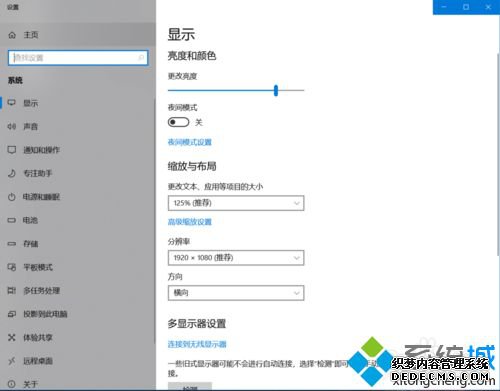Viewport: 500px width, 391px height.
Task: Click the tablet mode icon
Action: coord(12,267)
